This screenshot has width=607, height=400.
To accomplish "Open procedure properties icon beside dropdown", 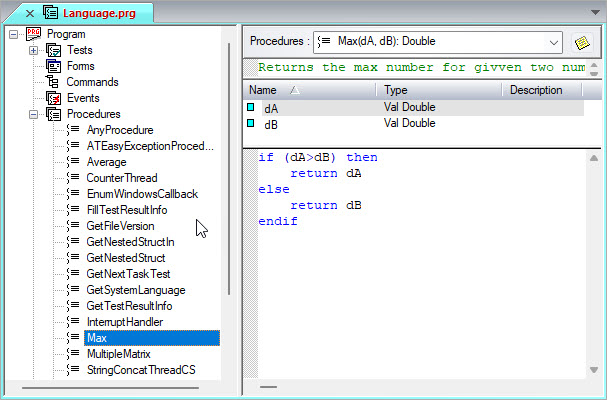I will (582, 42).
